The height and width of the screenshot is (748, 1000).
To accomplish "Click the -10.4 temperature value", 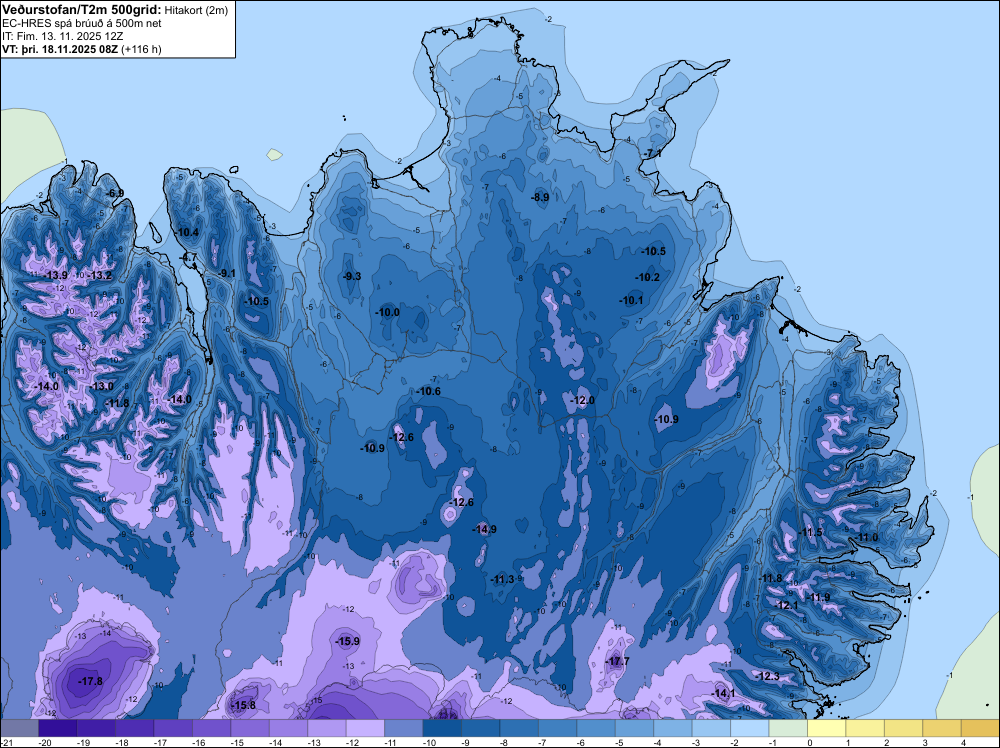I will (188, 232).
